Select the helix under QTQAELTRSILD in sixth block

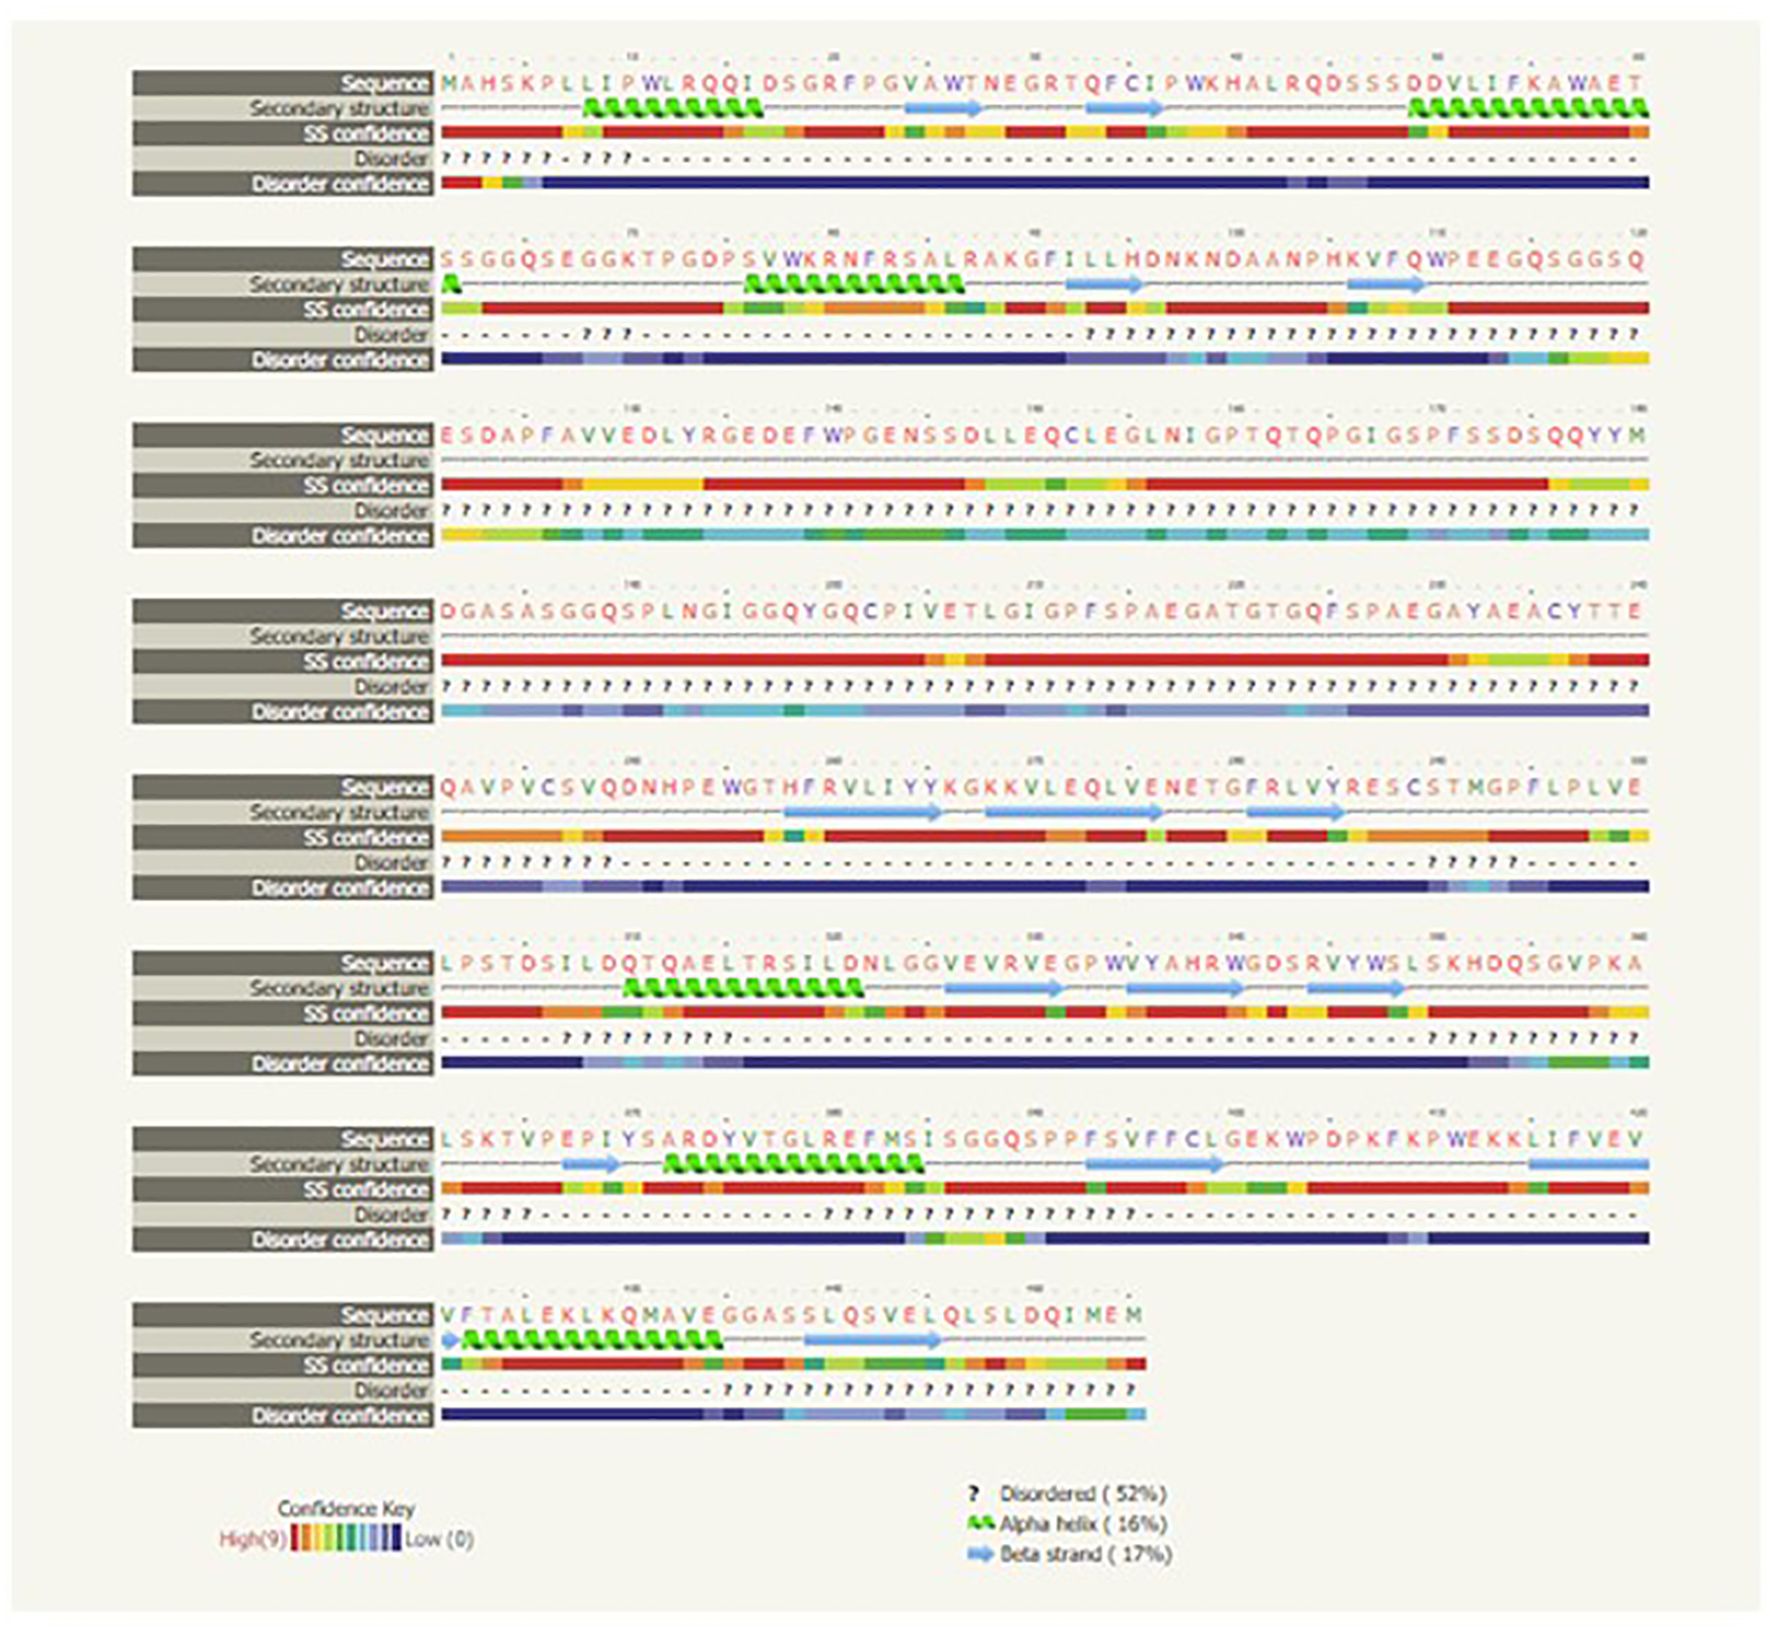click(744, 988)
